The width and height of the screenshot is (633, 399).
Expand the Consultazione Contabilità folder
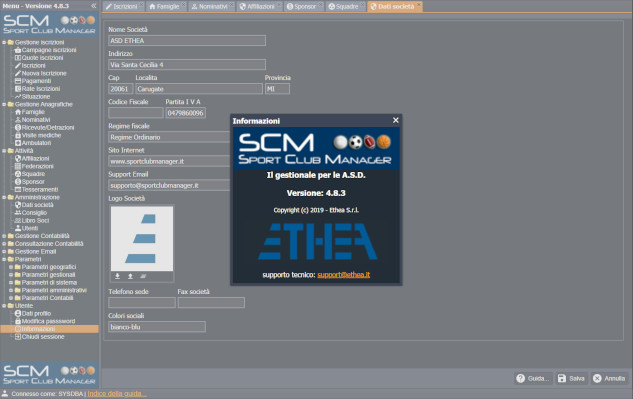[x=4, y=244]
